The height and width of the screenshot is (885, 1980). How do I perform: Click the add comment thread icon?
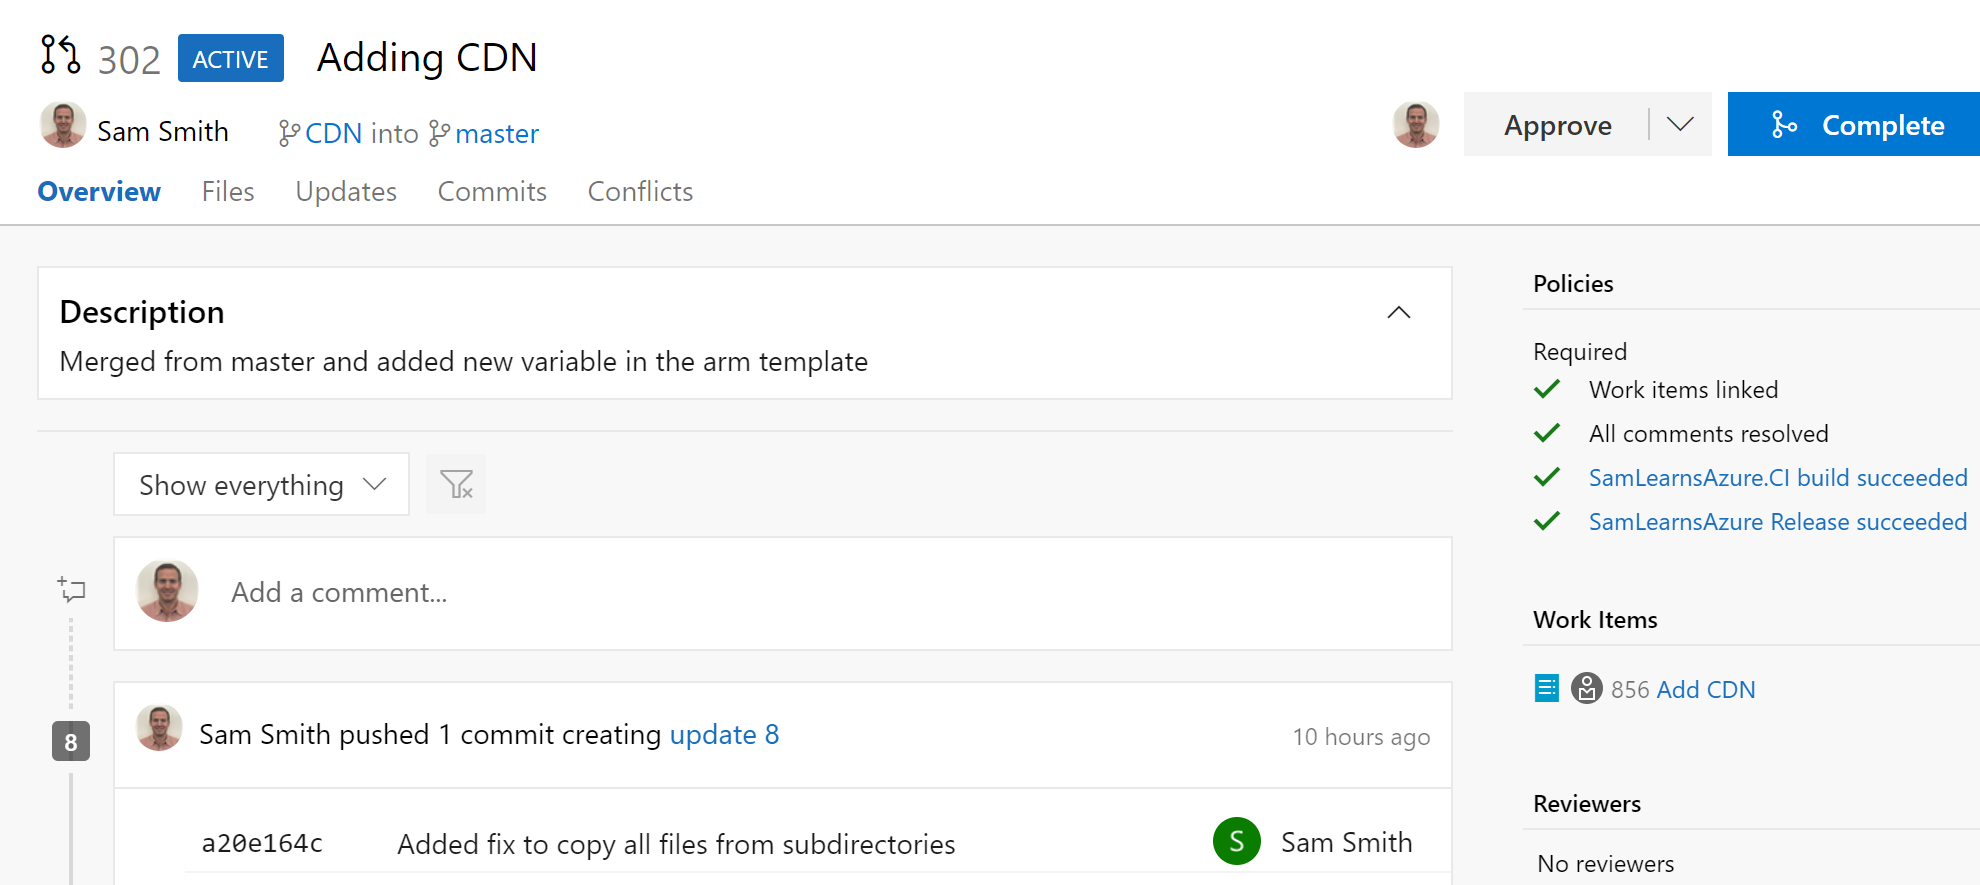72,589
